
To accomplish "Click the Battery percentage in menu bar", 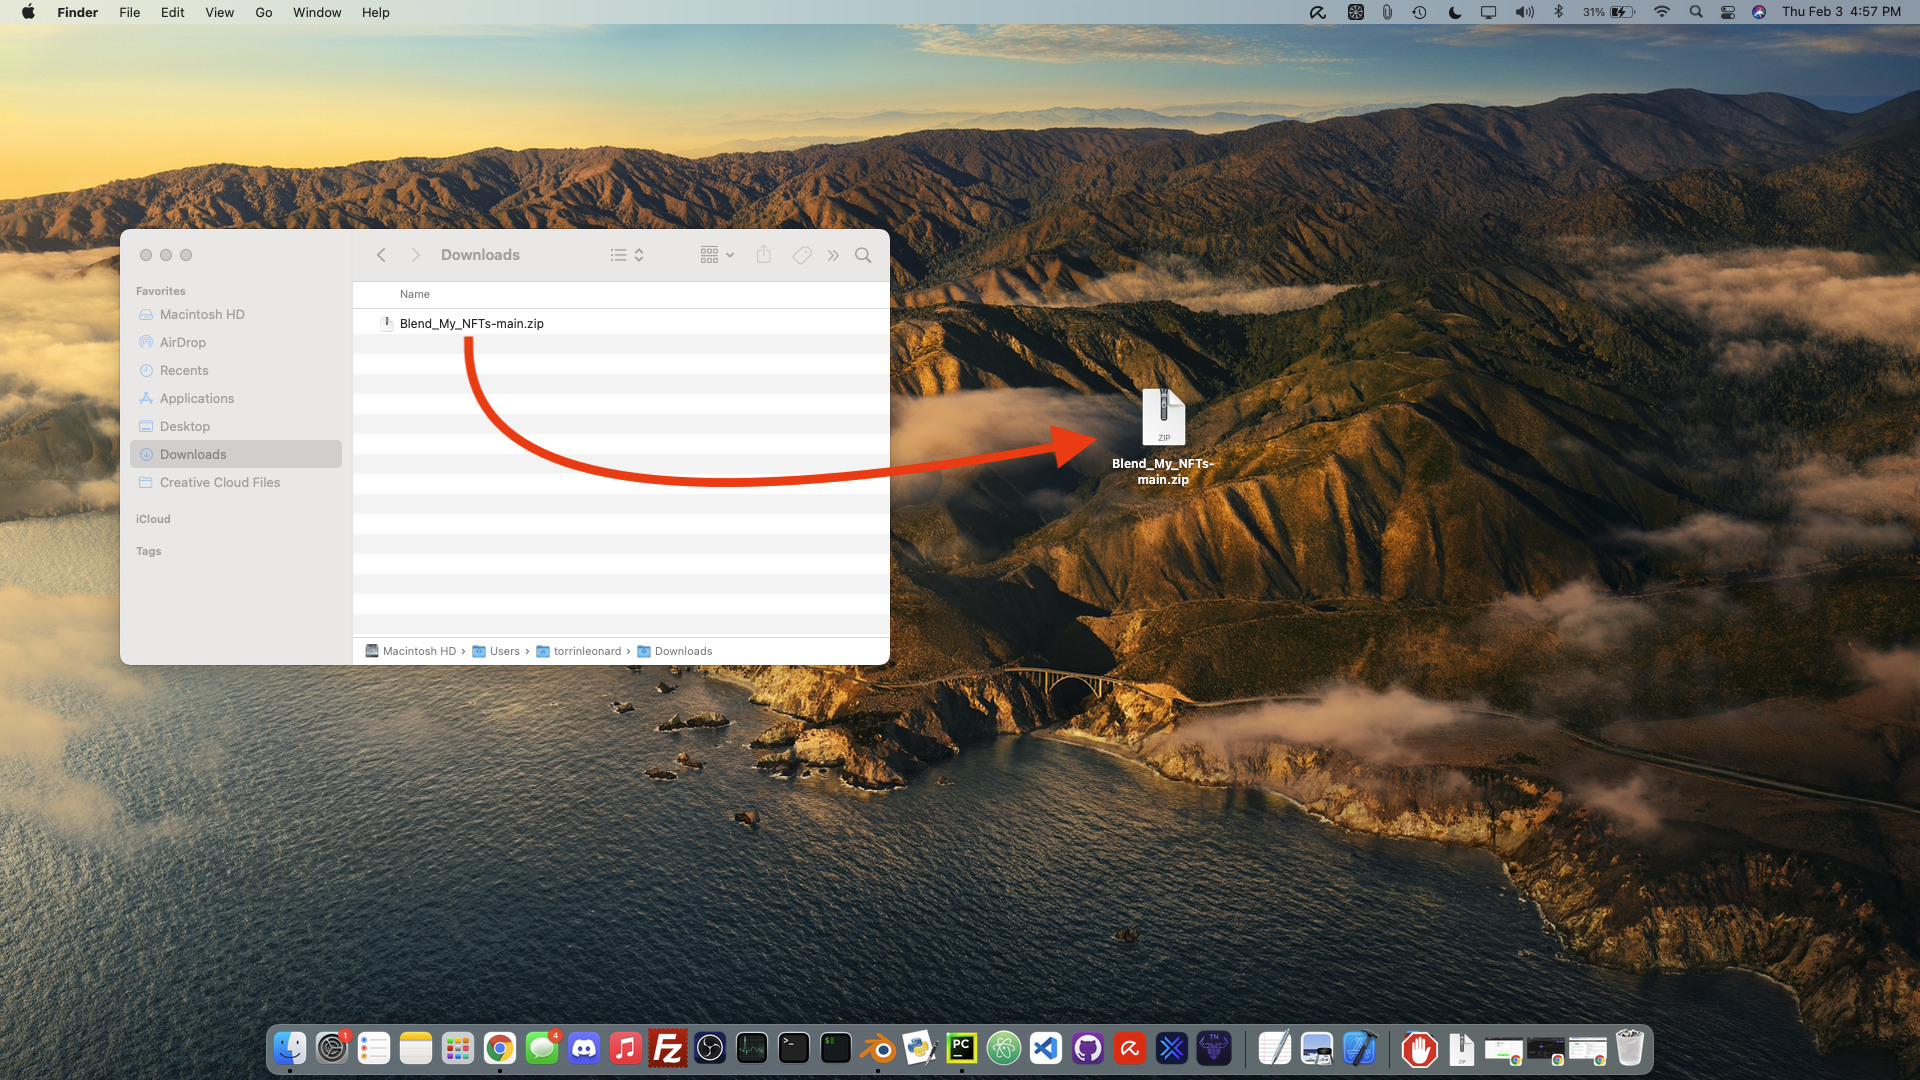I will [x=1592, y=12].
